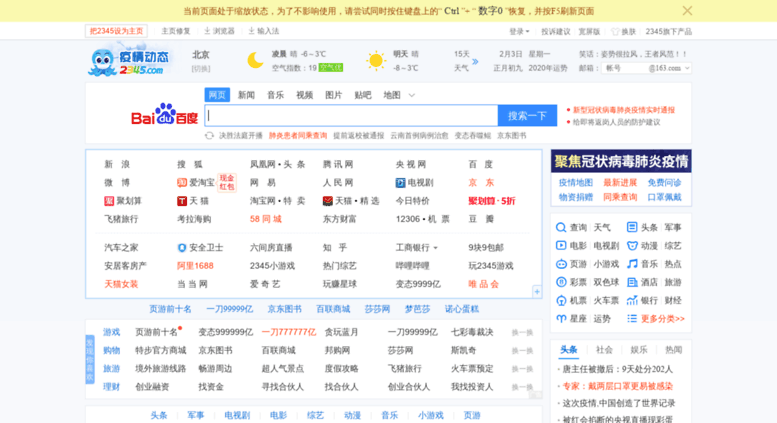Click the 更多分类 list icon
This screenshot has width=777, height=423.
pyautogui.click(x=632, y=318)
